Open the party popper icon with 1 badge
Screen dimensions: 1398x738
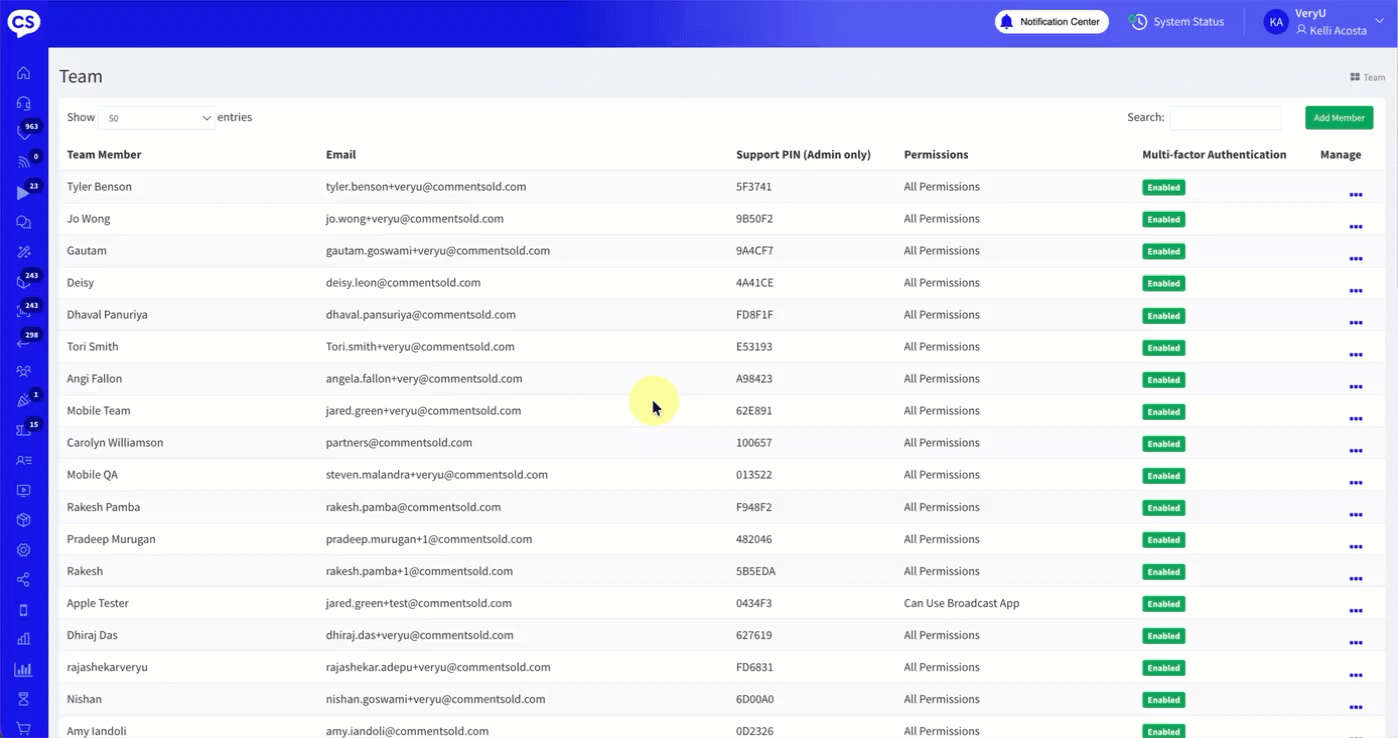23,401
